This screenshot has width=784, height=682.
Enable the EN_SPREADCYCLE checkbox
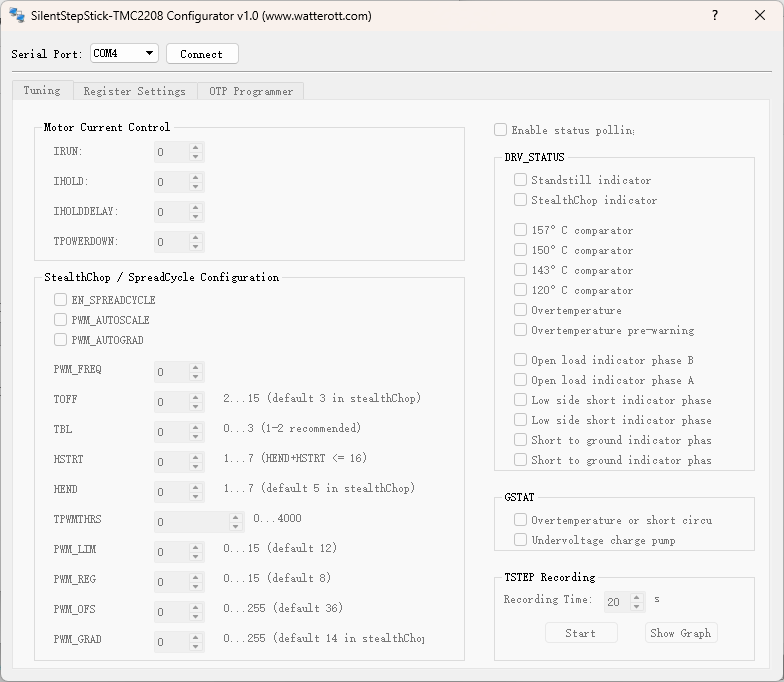(60, 300)
